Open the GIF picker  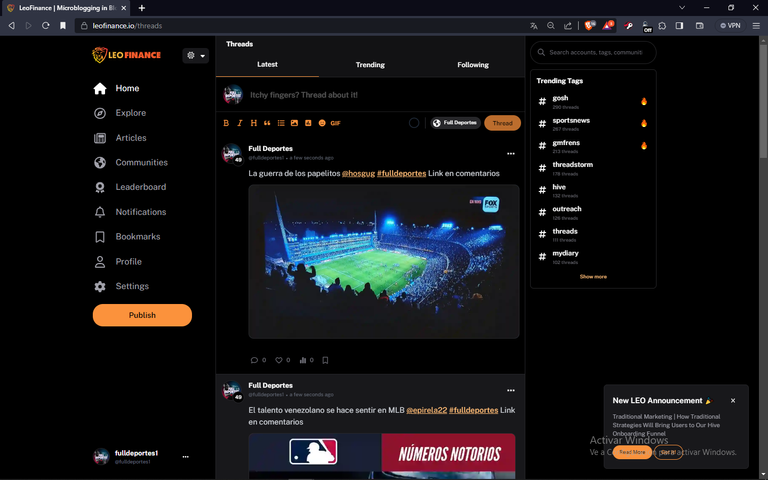pyautogui.click(x=336, y=123)
